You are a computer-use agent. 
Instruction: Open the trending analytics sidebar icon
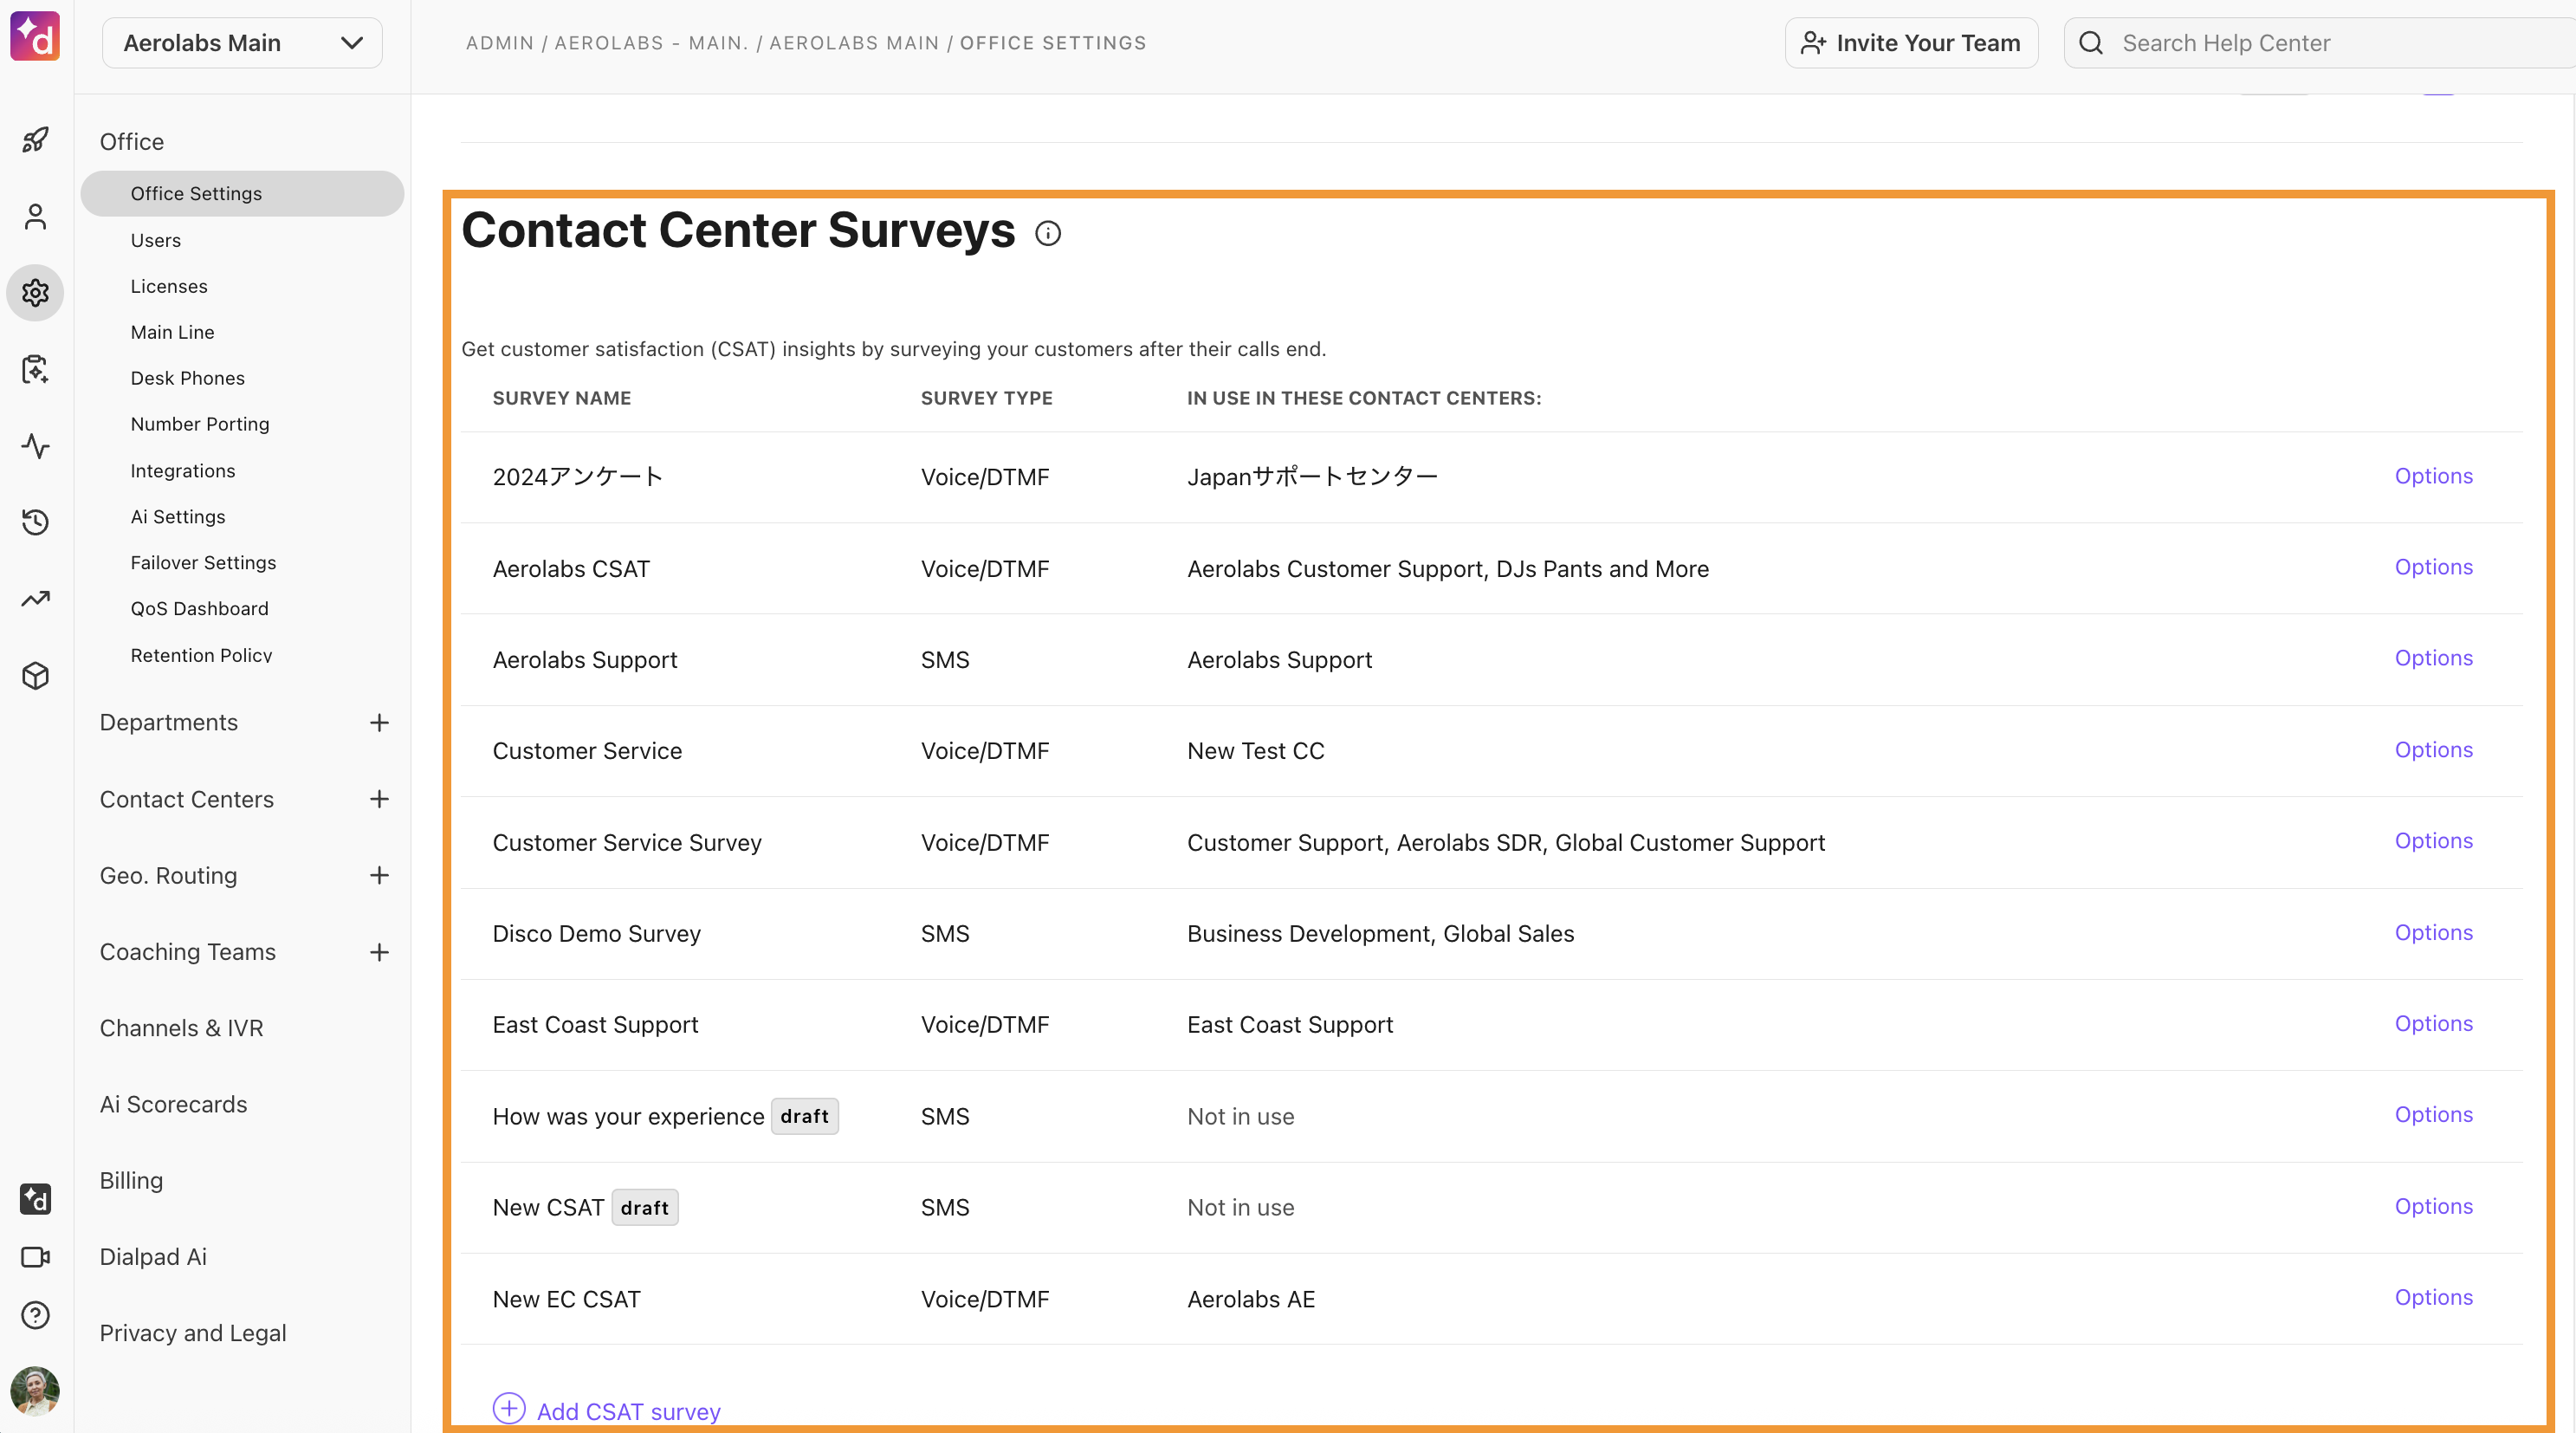pyautogui.click(x=35, y=599)
